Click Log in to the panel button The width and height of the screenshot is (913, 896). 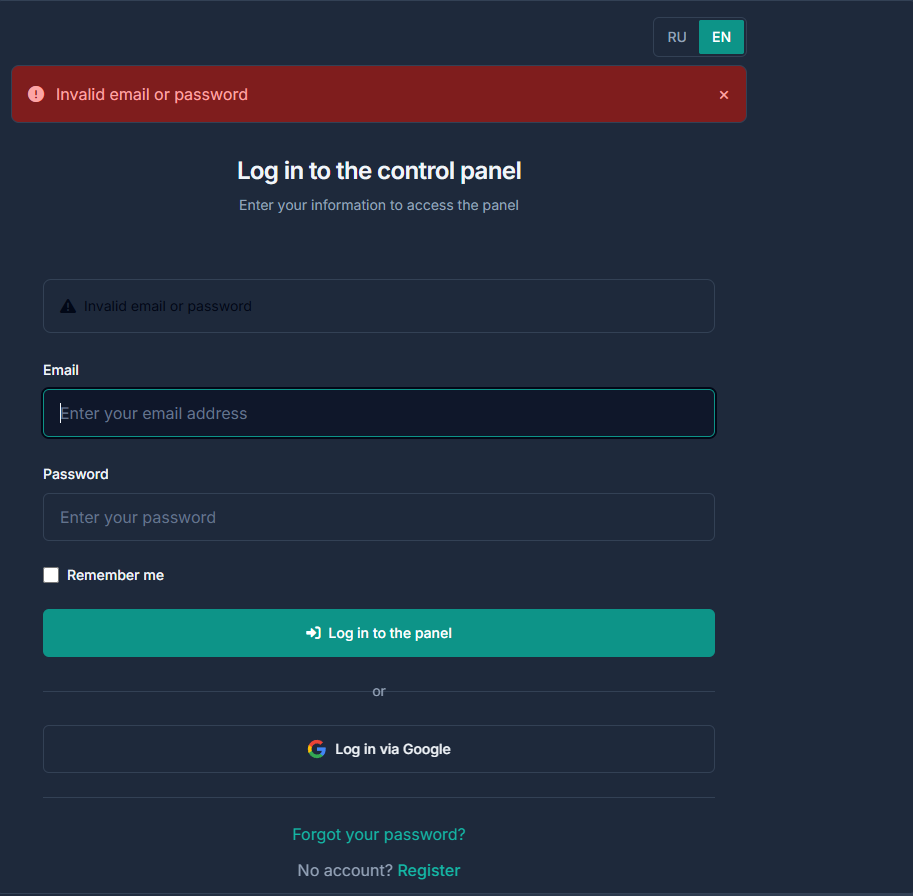click(379, 633)
